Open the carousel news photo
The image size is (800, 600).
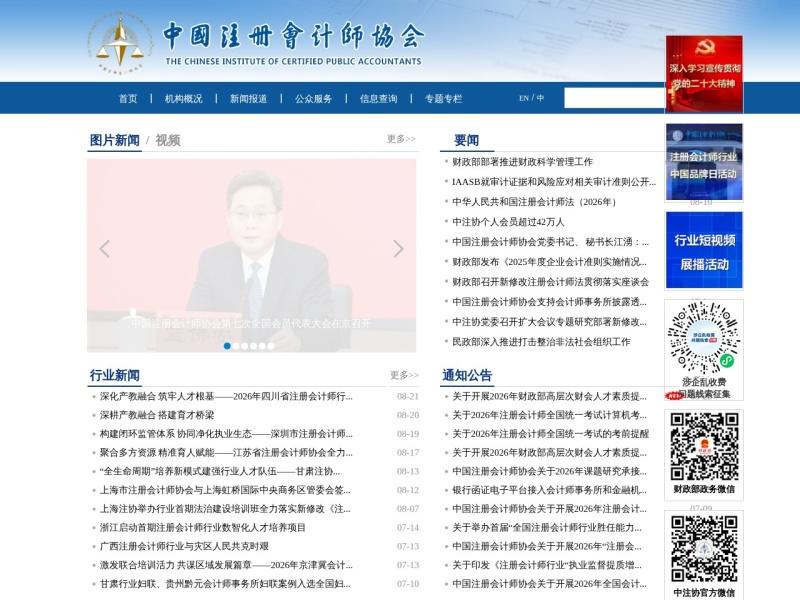point(252,255)
